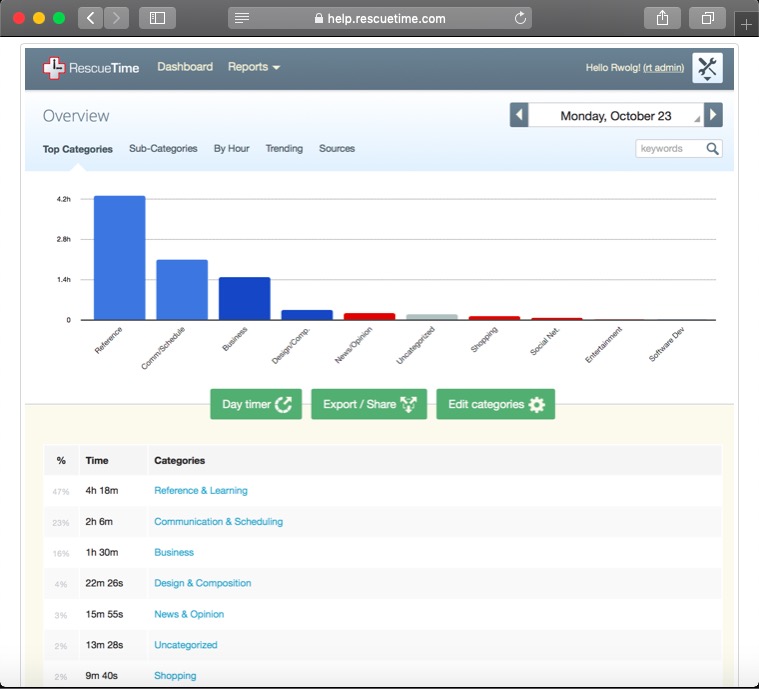The image size is (759, 689).
Task: Click the Export / Share button
Action: [369, 404]
